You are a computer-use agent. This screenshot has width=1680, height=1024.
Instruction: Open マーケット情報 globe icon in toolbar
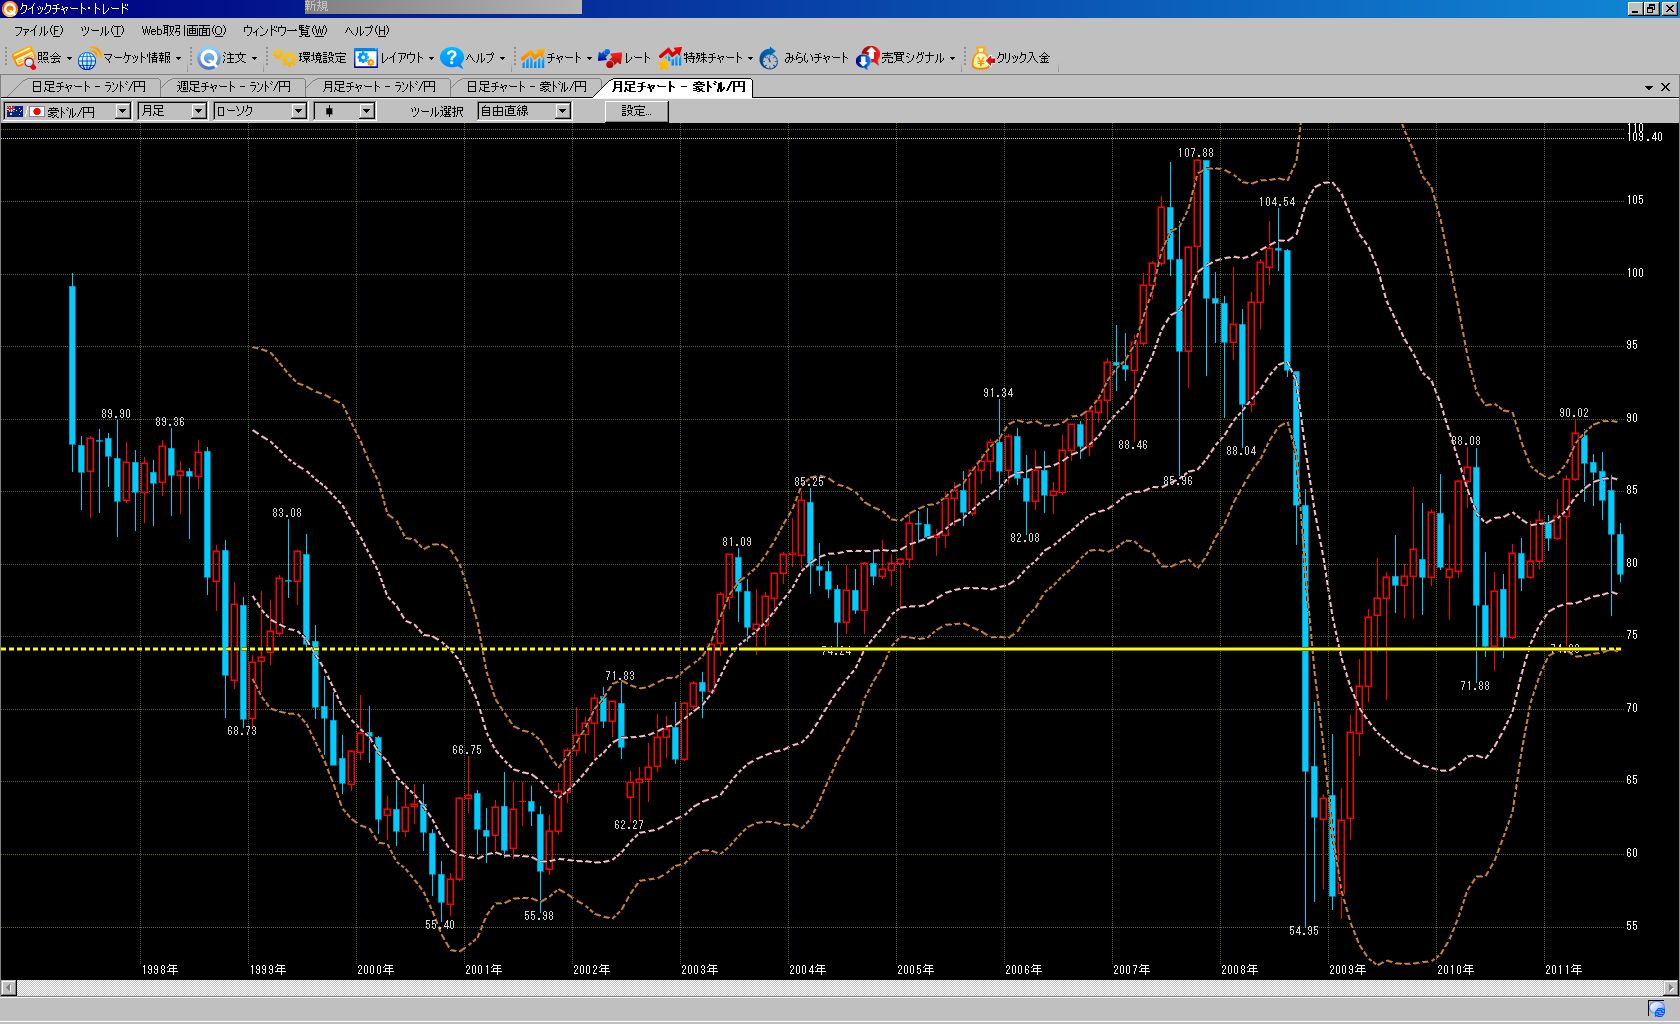pyautogui.click(x=88, y=58)
